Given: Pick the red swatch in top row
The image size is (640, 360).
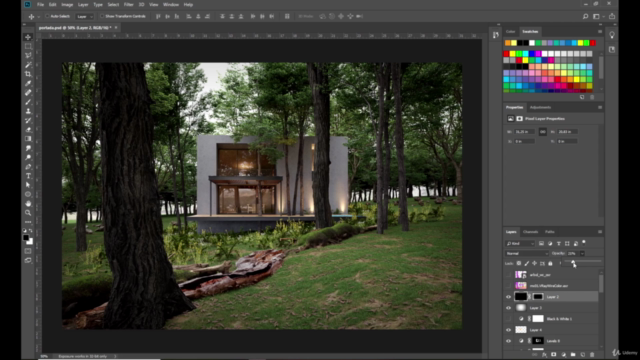Looking at the screenshot, I should [593, 43].
